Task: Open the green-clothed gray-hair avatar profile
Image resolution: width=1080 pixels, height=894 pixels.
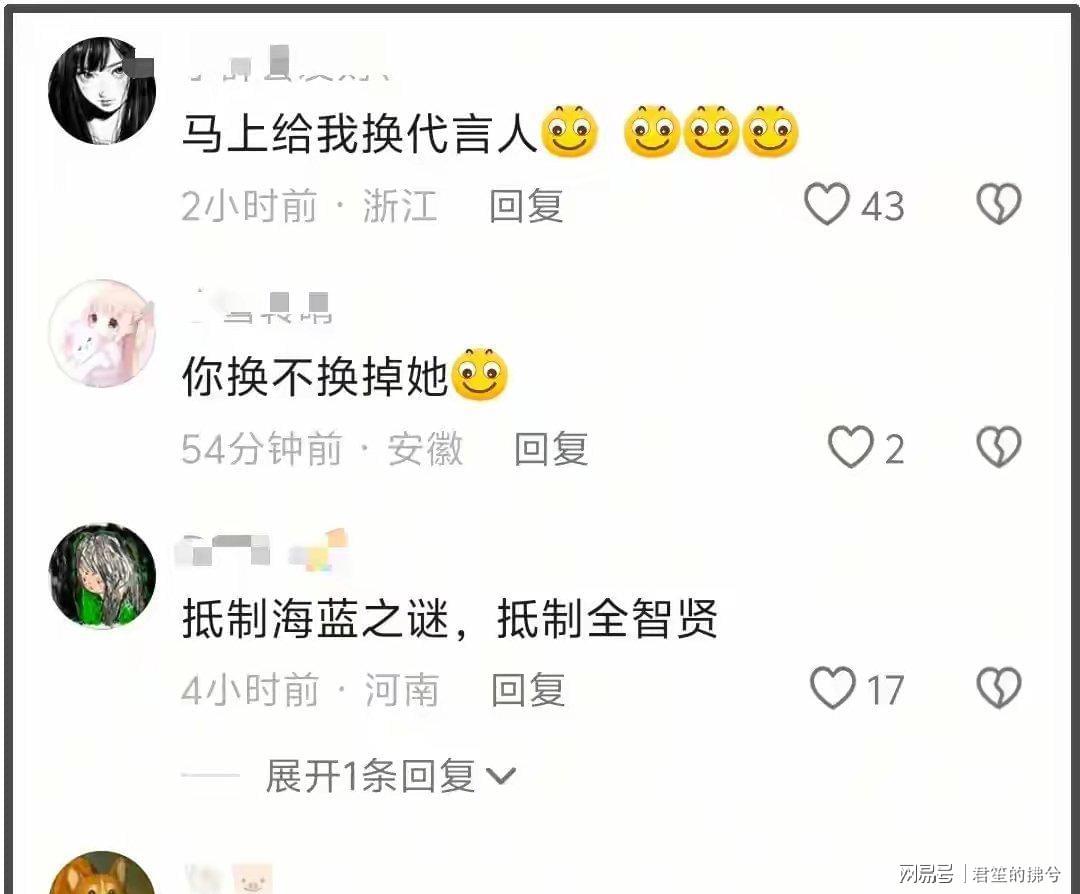Action: (x=102, y=576)
